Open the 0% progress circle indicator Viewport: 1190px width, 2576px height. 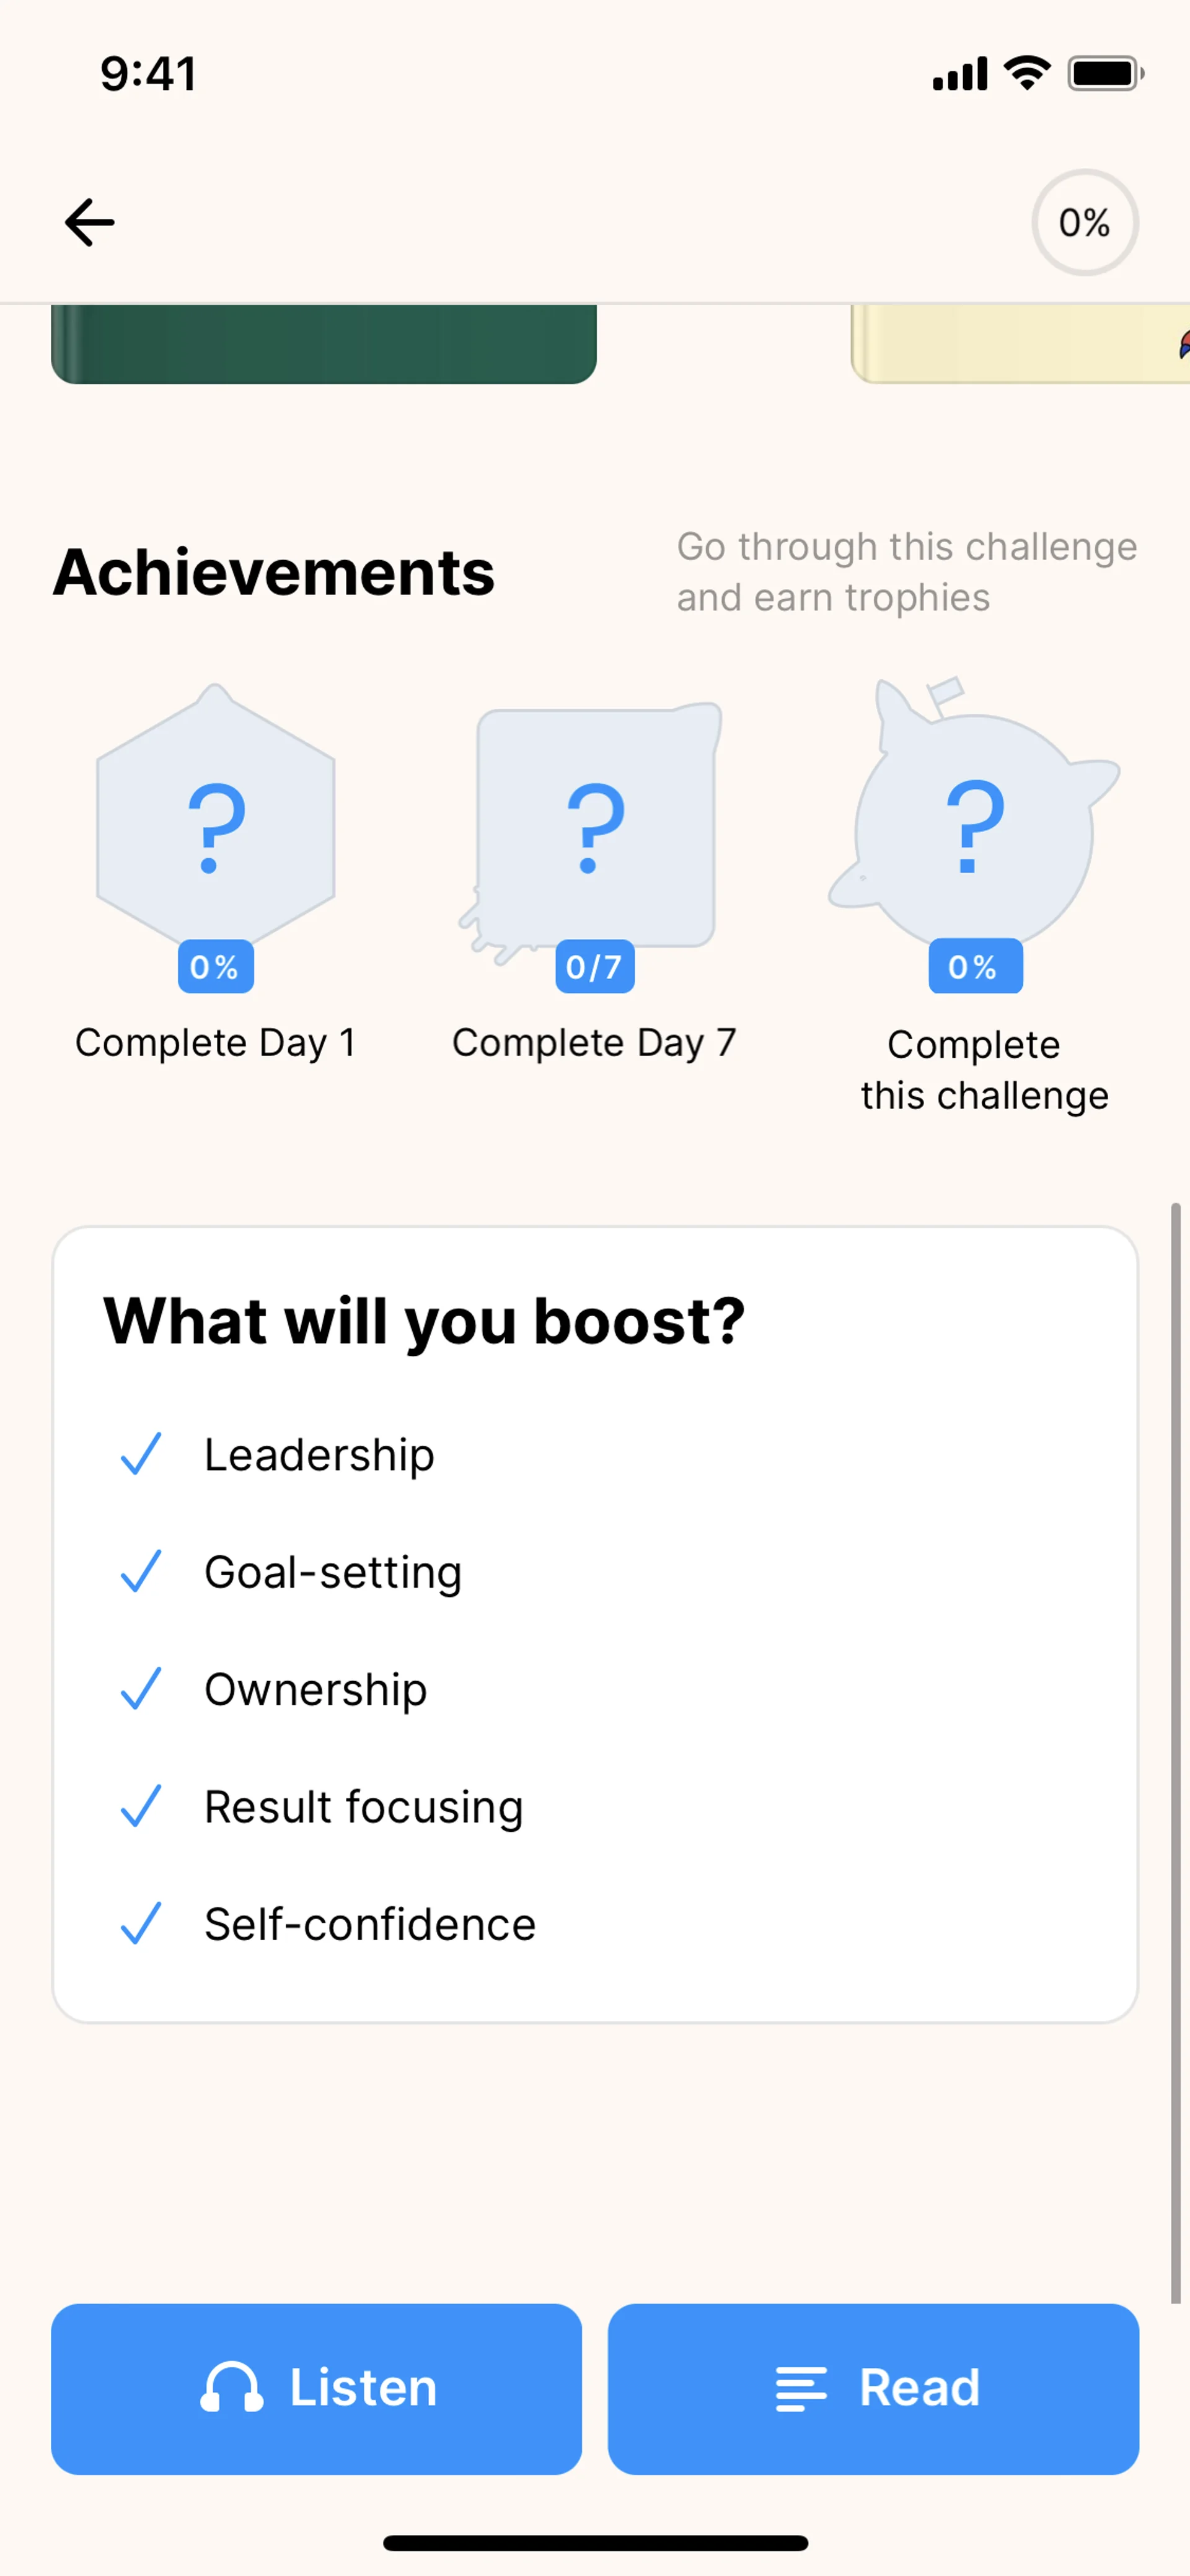pyautogui.click(x=1084, y=222)
